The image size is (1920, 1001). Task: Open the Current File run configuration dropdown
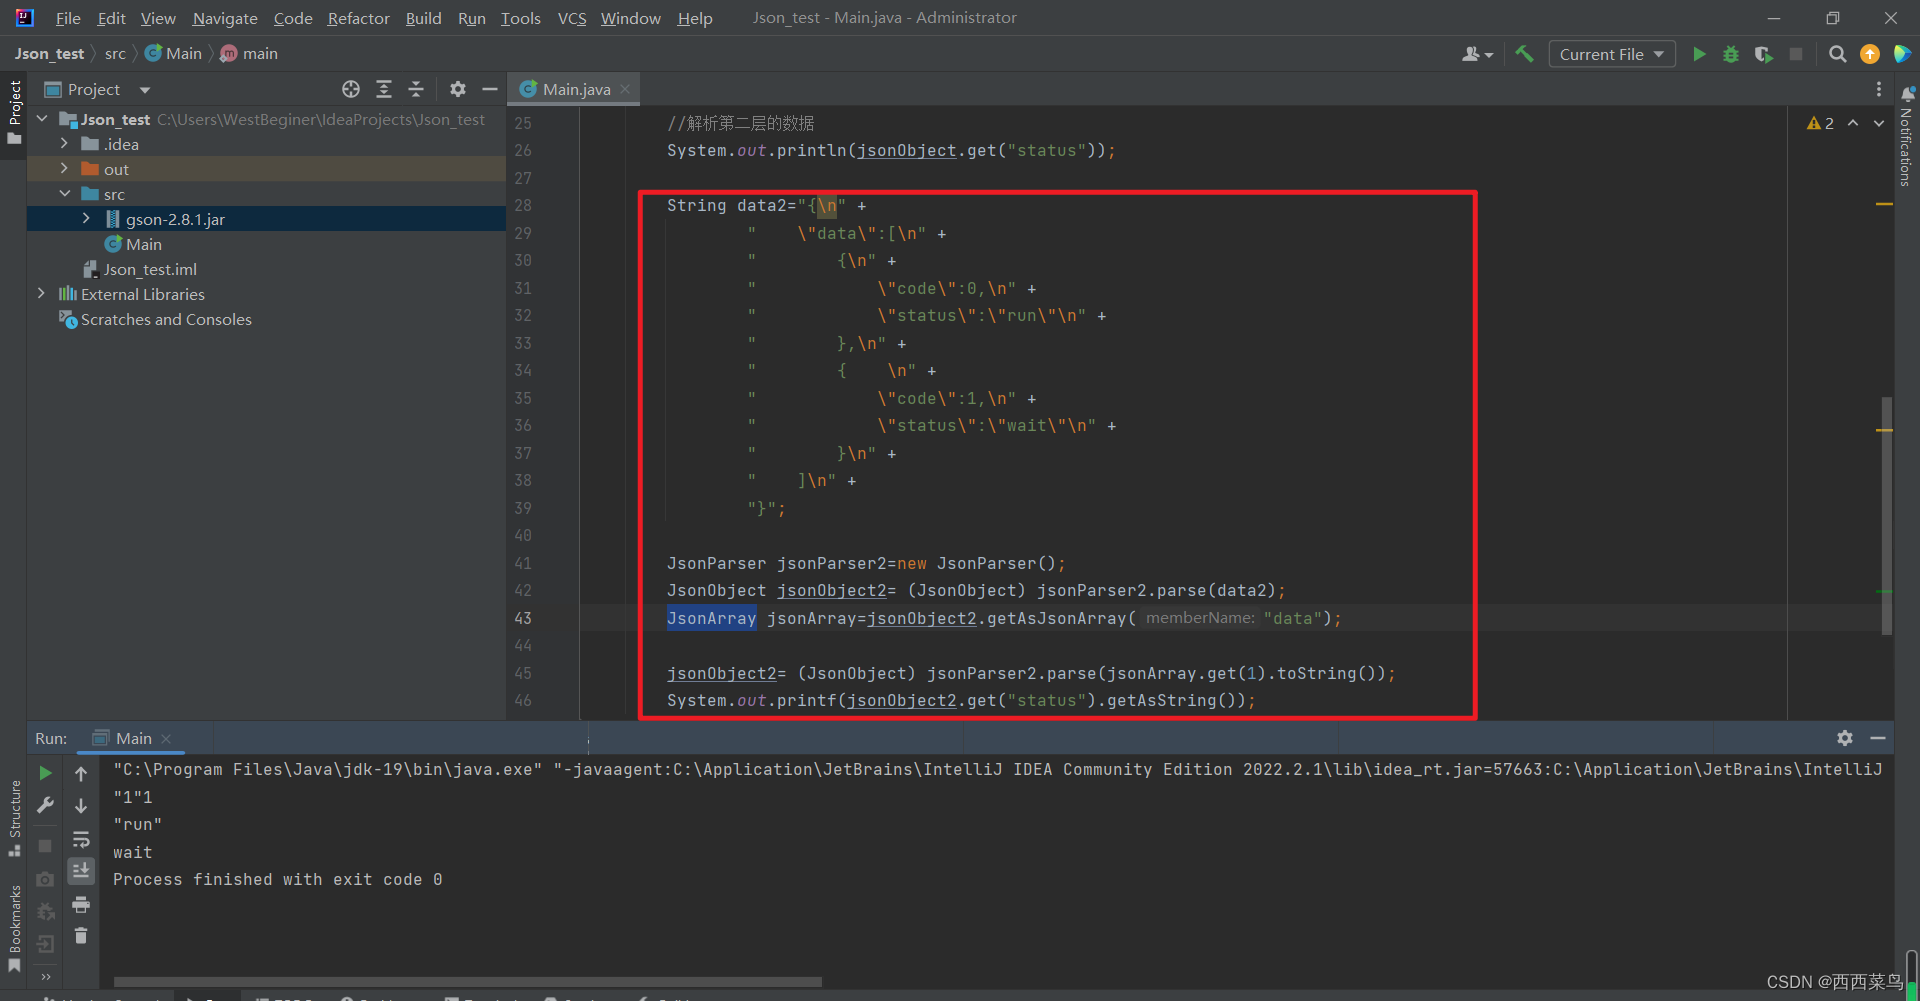pyautogui.click(x=1611, y=54)
